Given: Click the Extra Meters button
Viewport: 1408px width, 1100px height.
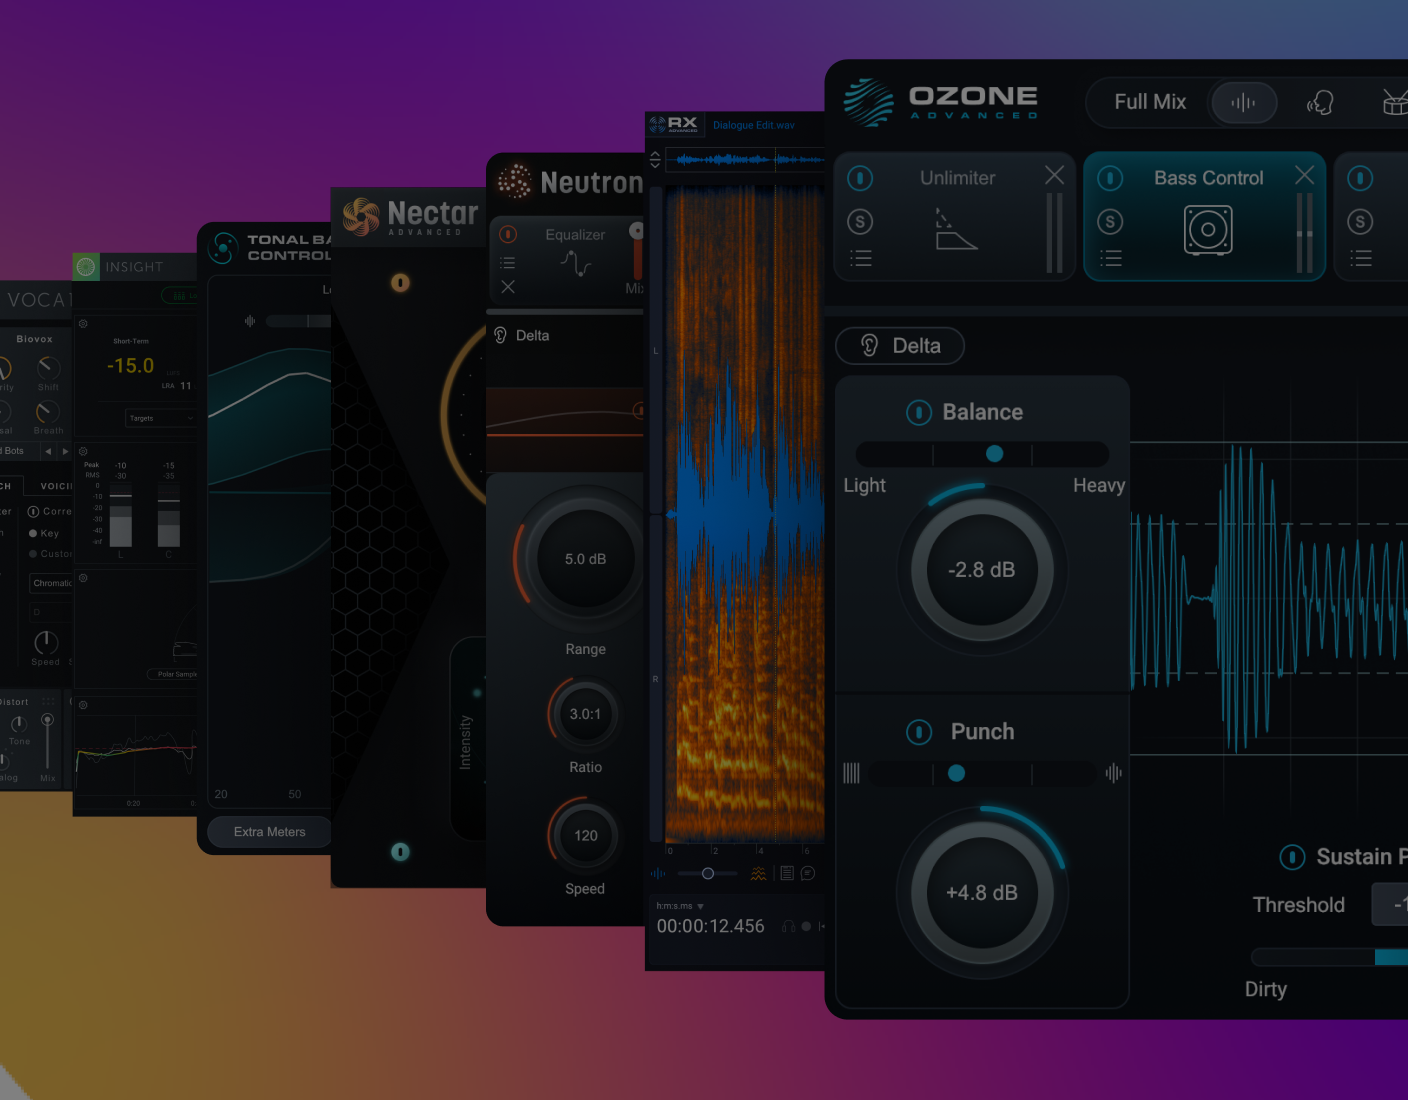Looking at the screenshot, I should [x=269, y=832].
